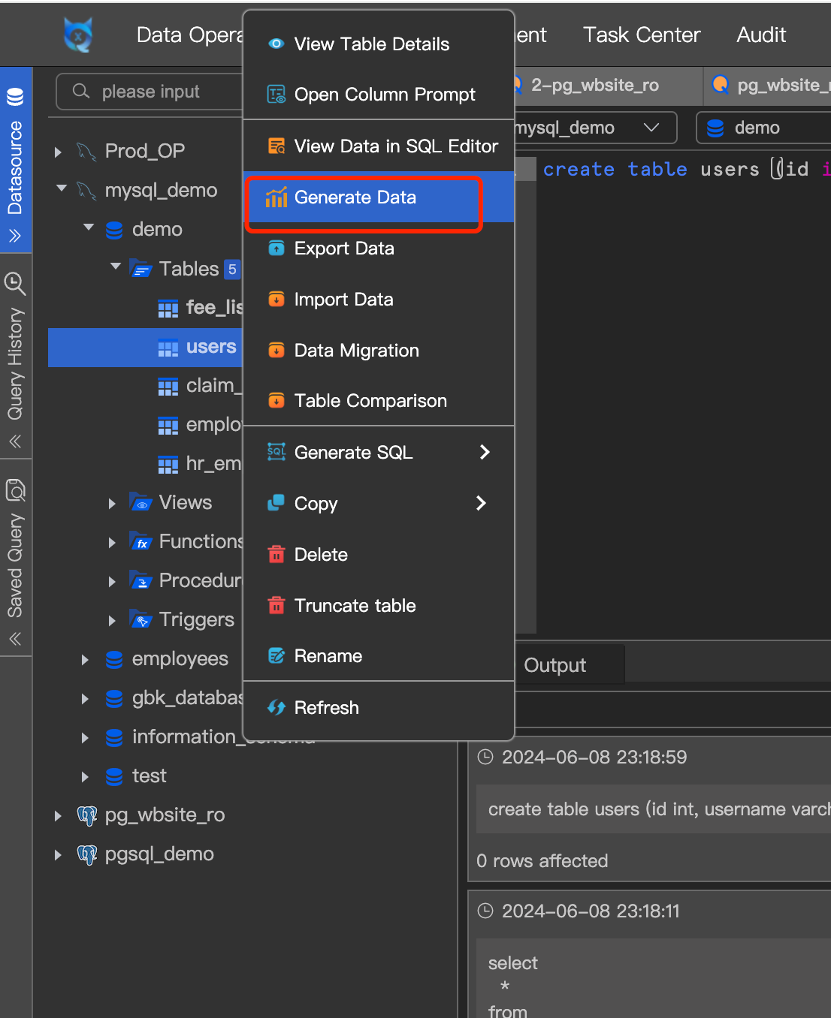Click the Datasource database stack icon

(16, 97)
